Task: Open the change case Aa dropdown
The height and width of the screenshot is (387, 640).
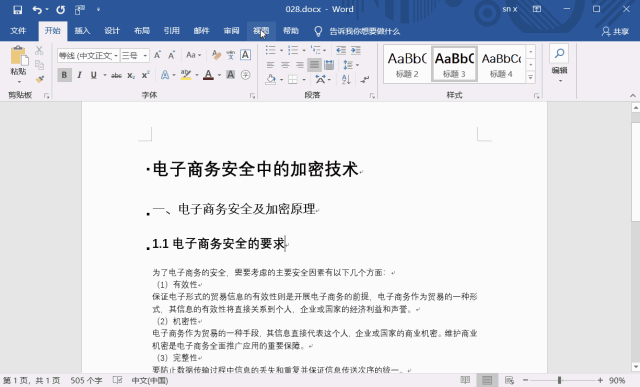Action: (x=193, y=55)
